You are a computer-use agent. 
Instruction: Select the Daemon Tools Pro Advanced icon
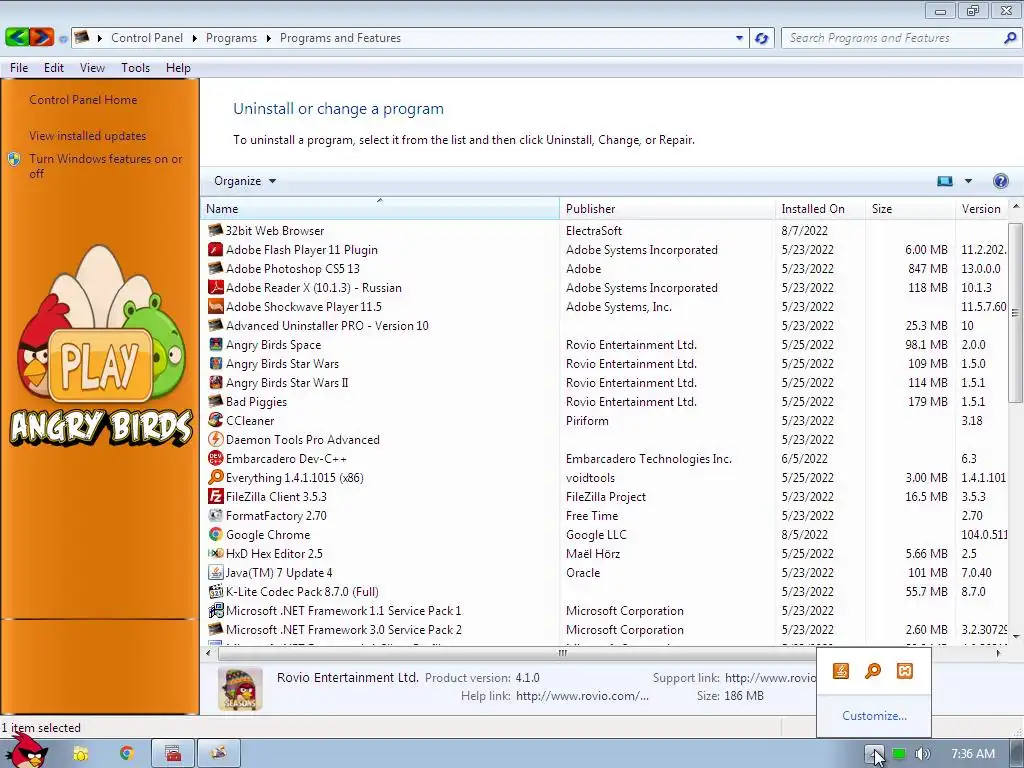[x=215, y=439]
